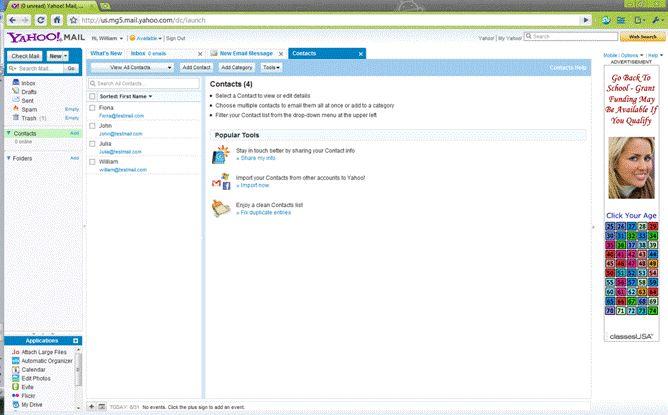Click the plus sign to add an event

(92, 407)
